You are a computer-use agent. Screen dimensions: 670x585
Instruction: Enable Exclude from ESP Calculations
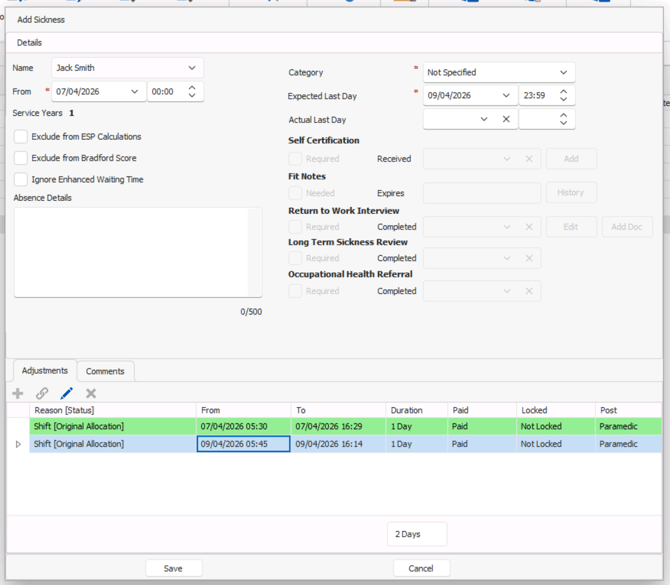21,137
